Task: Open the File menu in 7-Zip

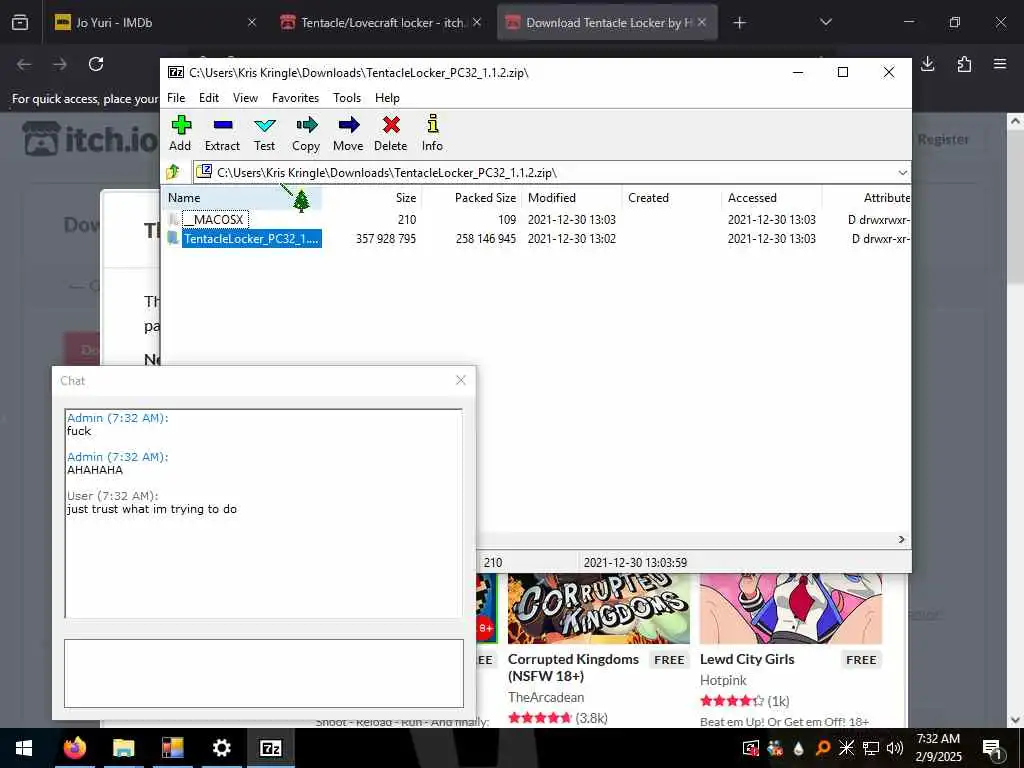Action: pyautogui.click(x=176, y=98)
